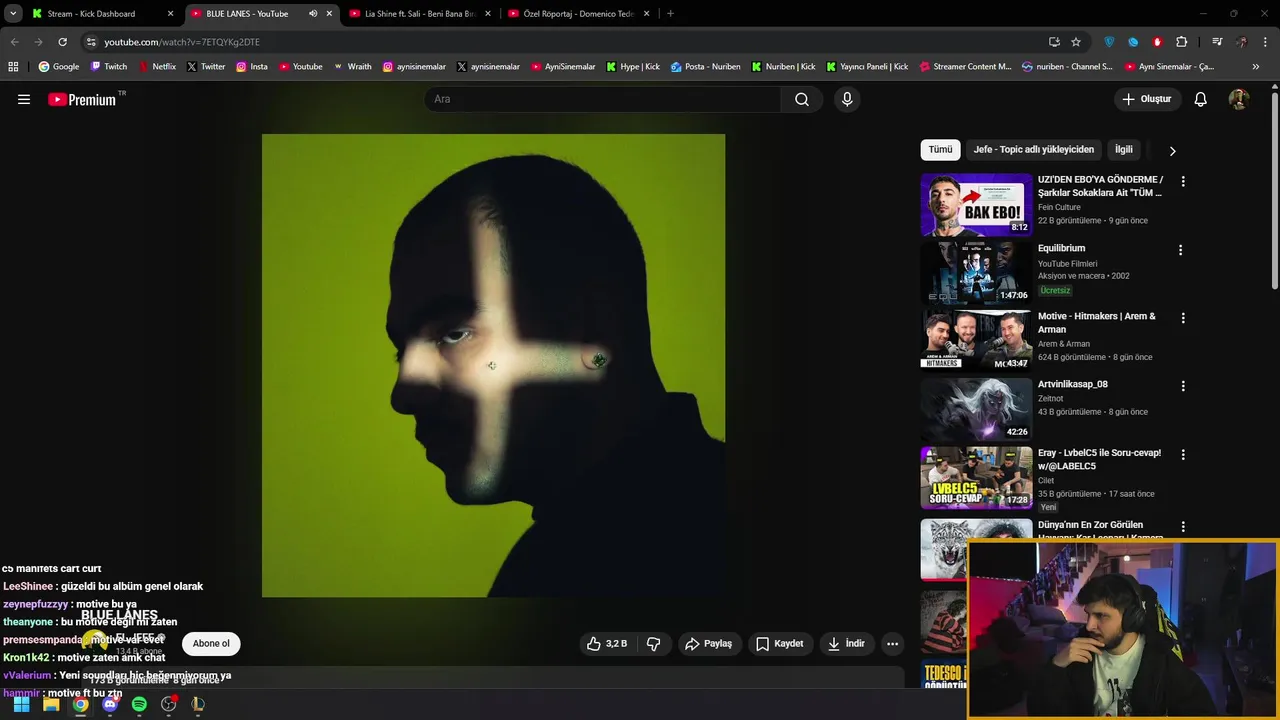Open File Explorer from taskbar
Viewport: 1280px width, 720px height.
click(51, 704)
